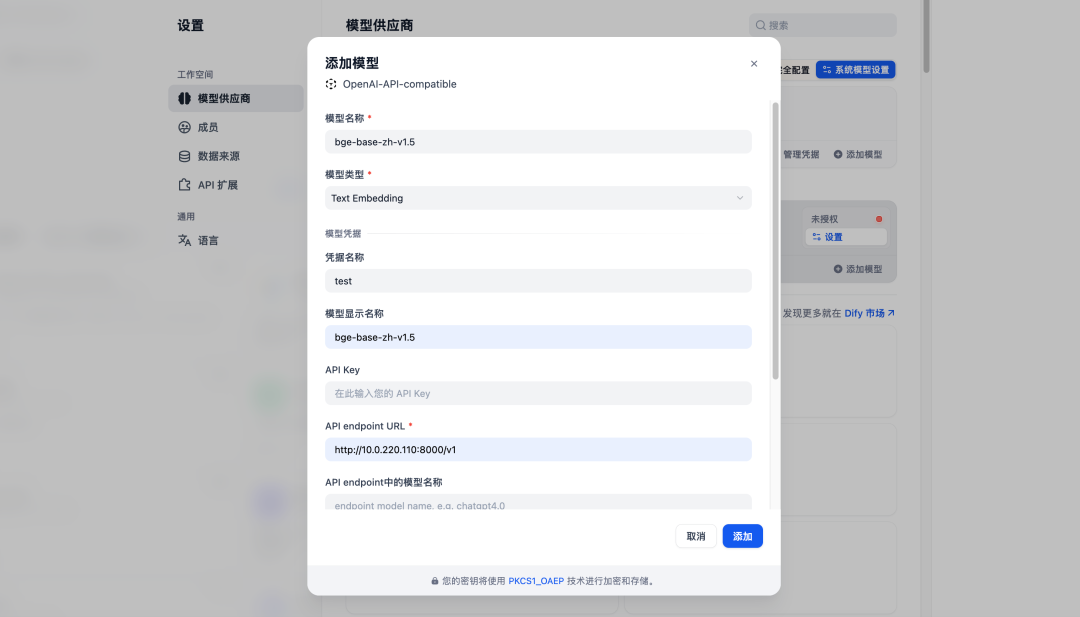Viewport: 1080px width, 617px height.
Task: Click the 设置 button on the unauthorized provider
Action: point(845,236)
